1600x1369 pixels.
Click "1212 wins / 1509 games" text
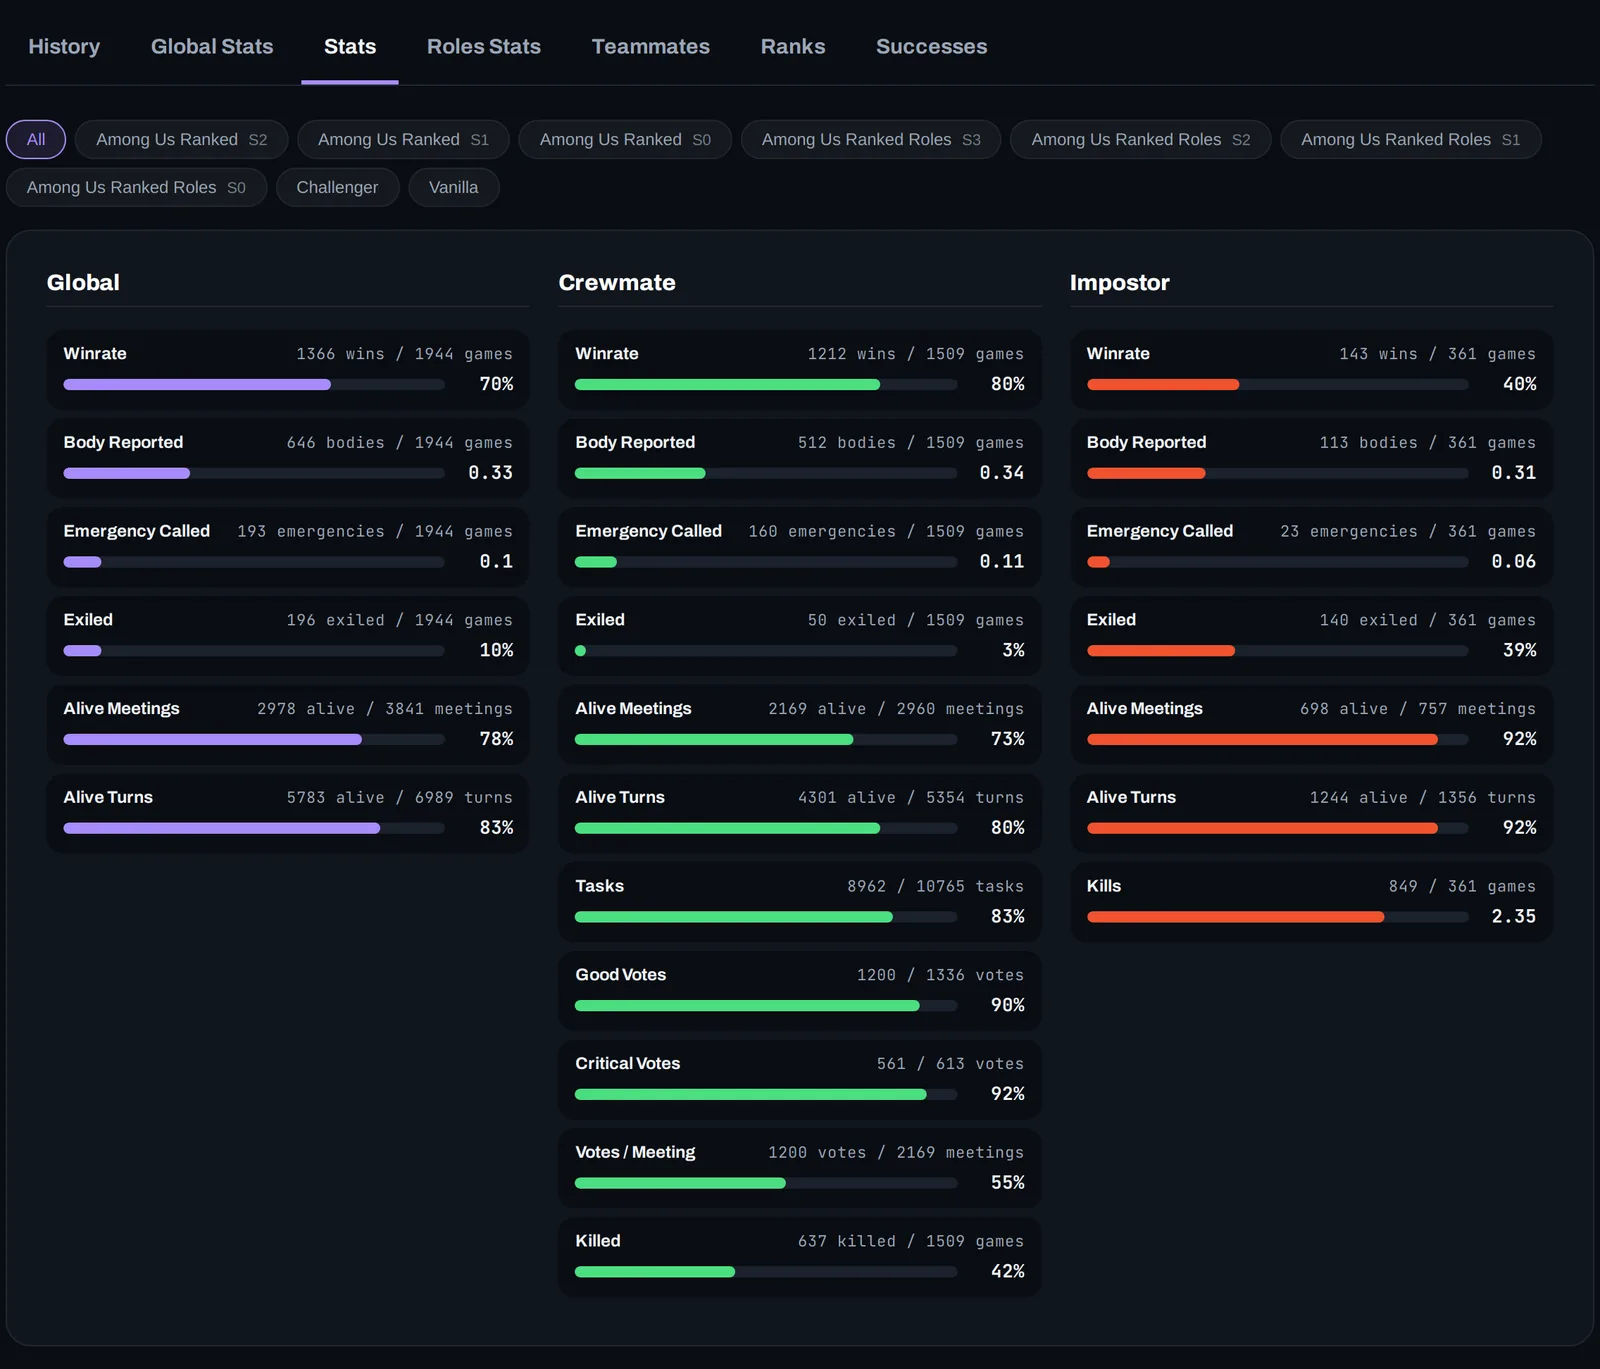tap(916, 354)
